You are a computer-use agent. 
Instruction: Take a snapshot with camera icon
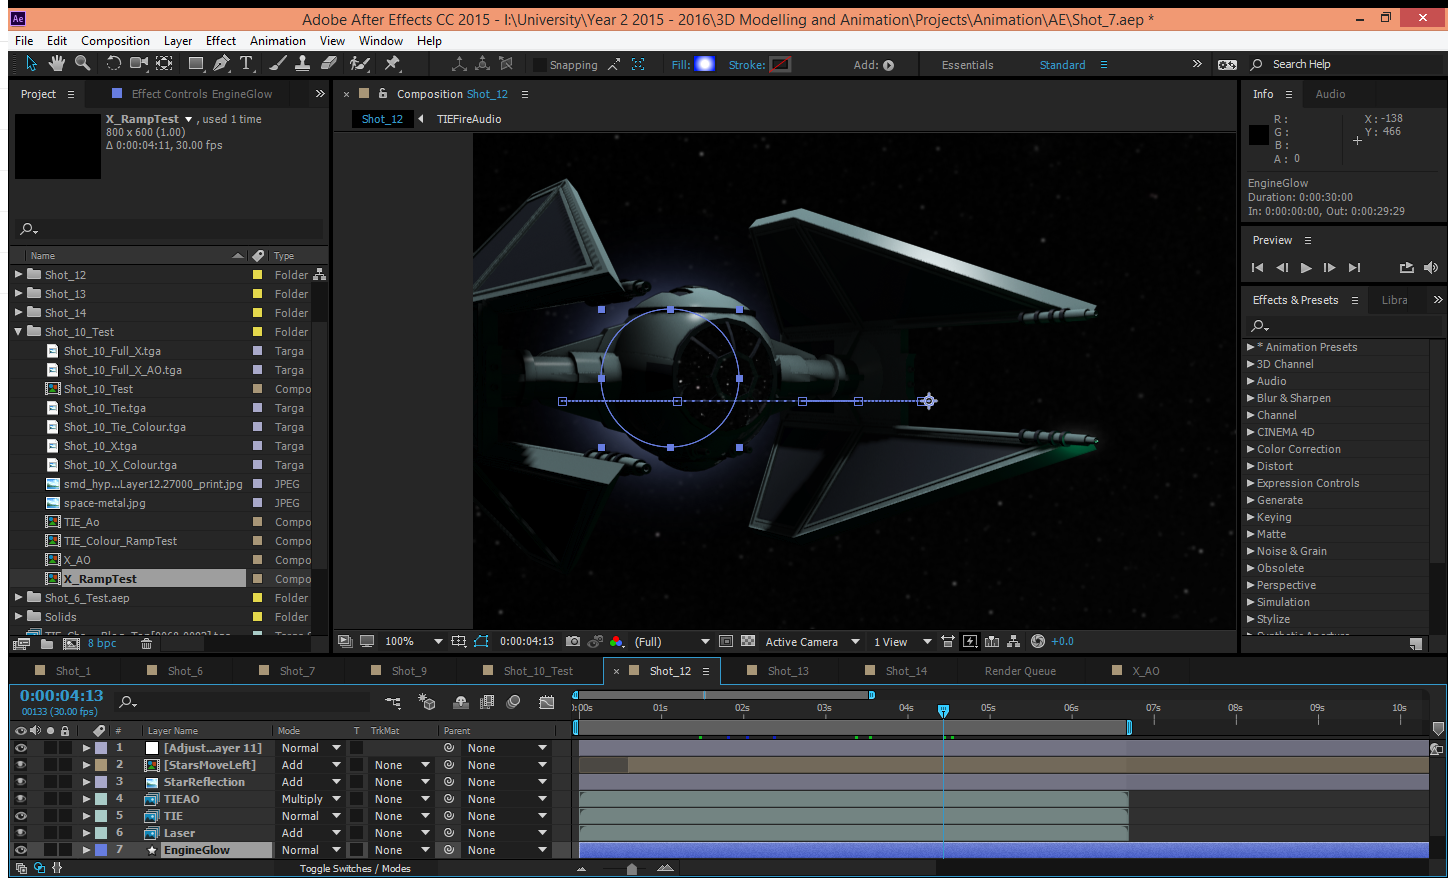click(x=573, y=642)
